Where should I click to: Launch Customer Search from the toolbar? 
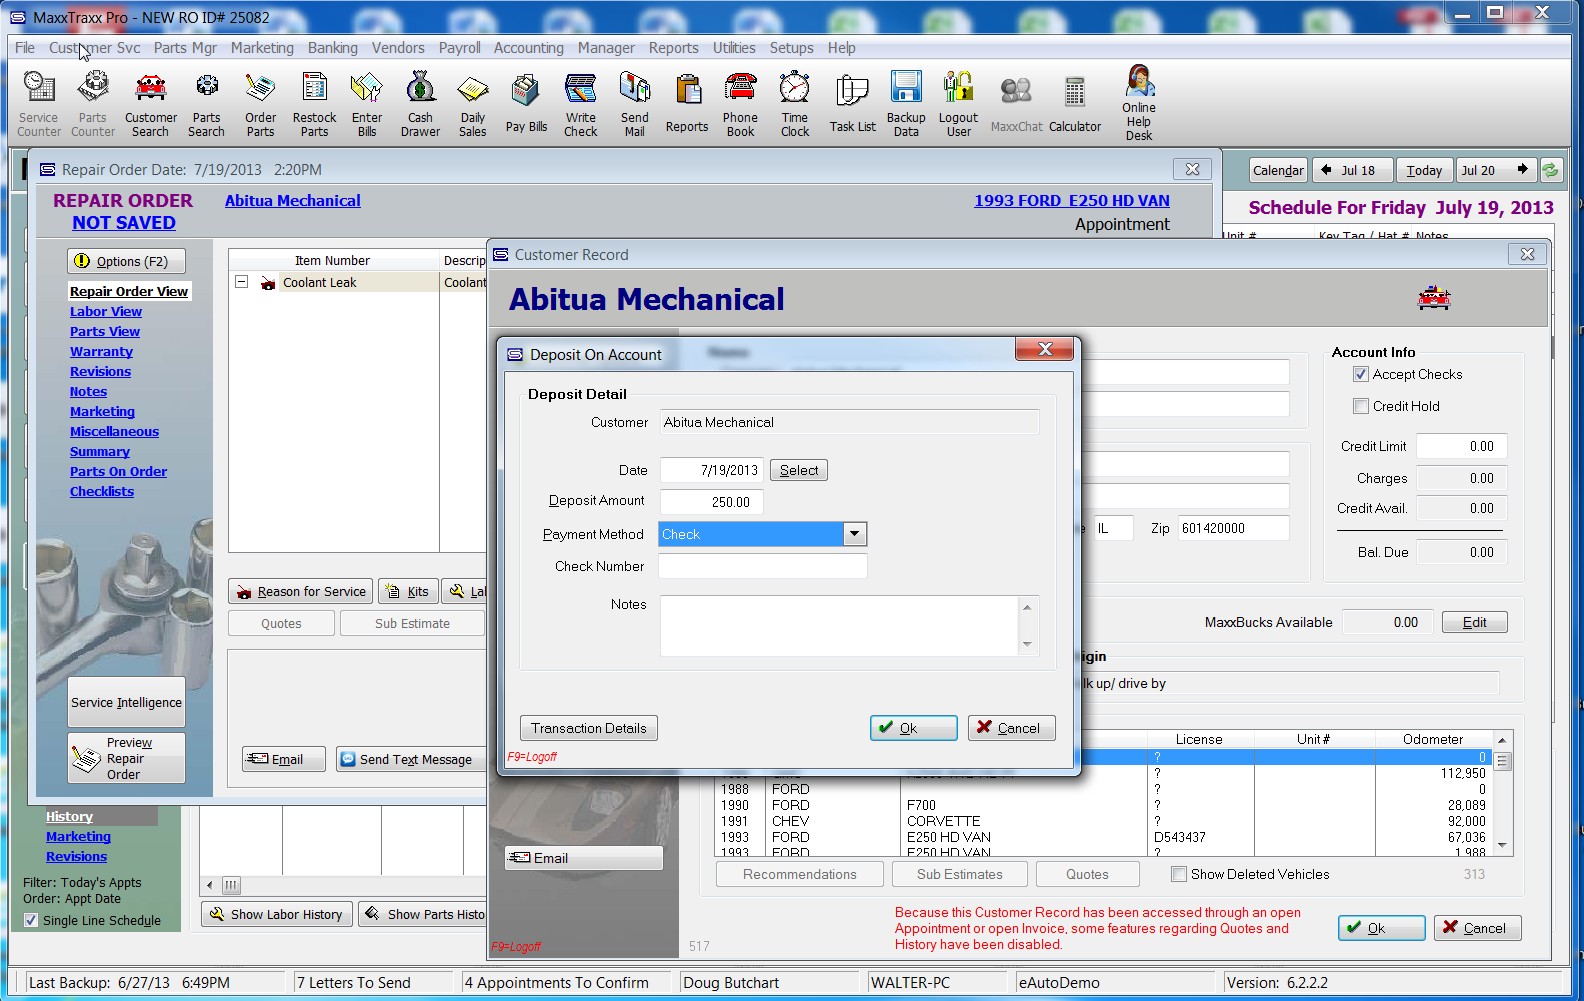[151, 104]
